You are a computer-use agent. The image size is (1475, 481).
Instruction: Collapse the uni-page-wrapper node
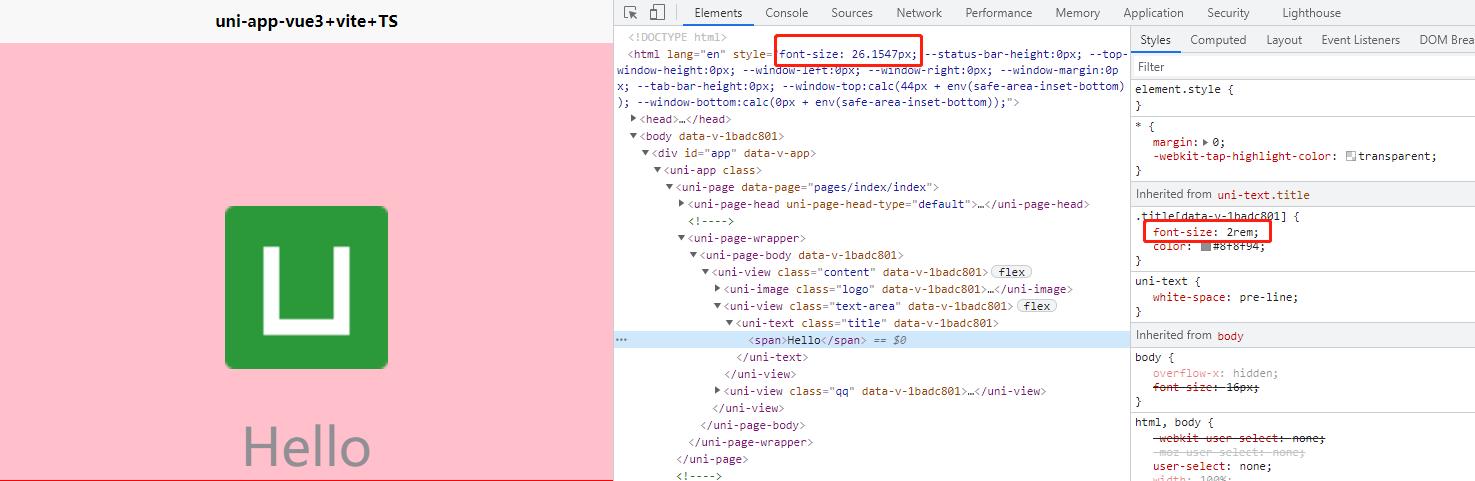click(x=682, y=238)
